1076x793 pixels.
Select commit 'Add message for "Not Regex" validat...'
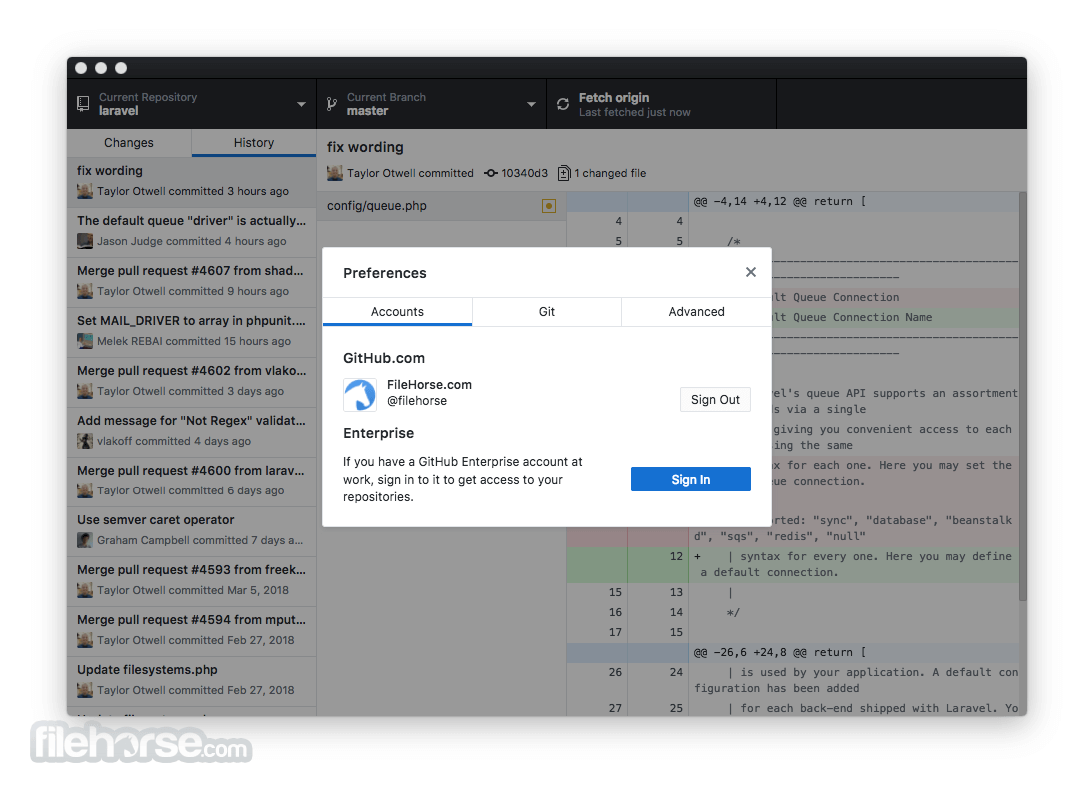click(191, 432)
